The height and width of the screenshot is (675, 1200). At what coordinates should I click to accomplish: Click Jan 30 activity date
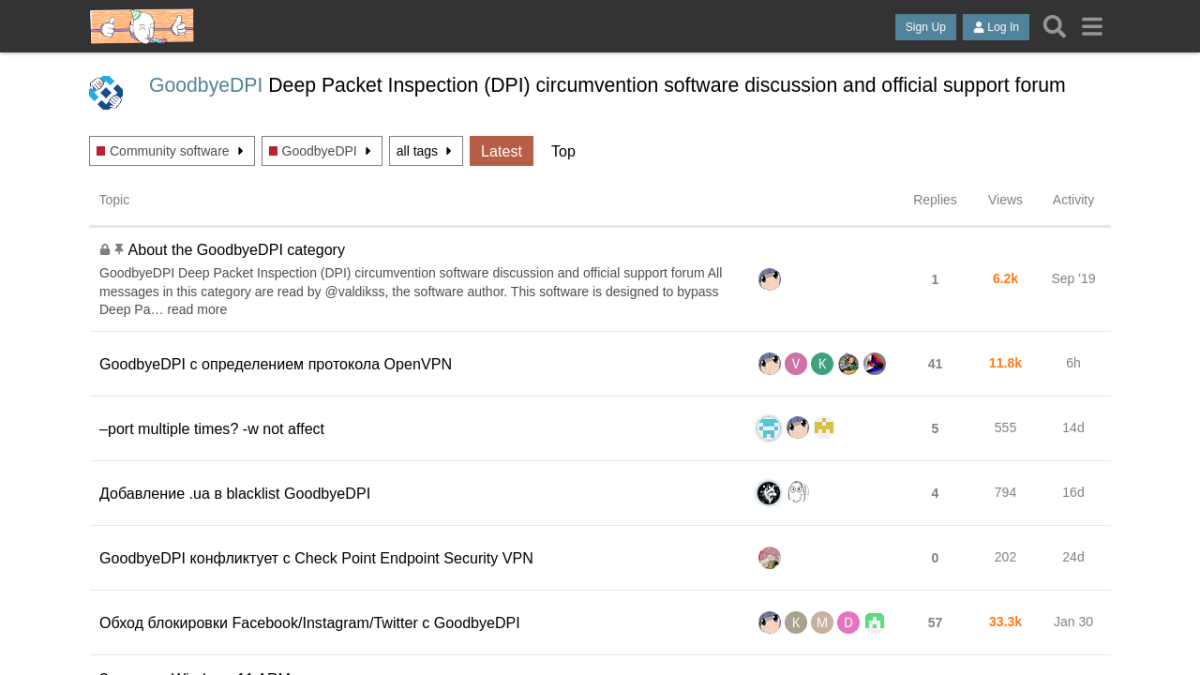coord(1073,622)
